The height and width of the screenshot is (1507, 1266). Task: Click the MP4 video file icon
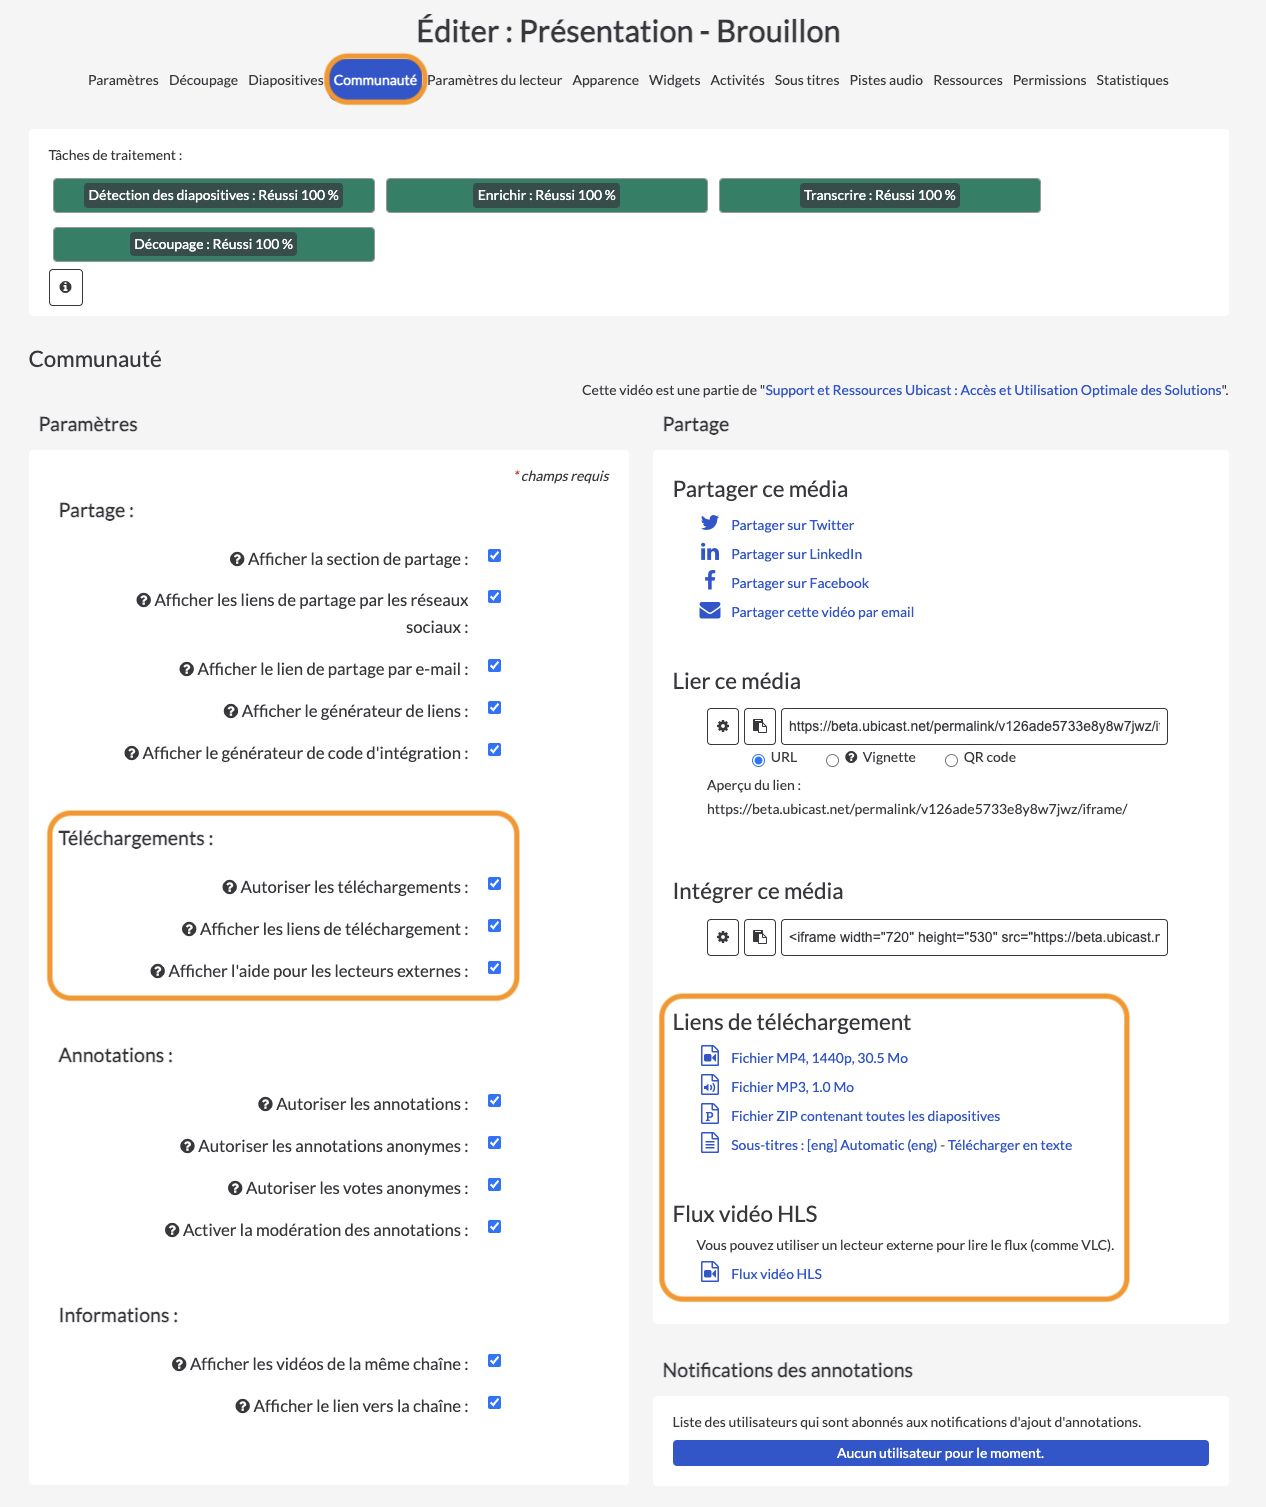point(710,1056)
